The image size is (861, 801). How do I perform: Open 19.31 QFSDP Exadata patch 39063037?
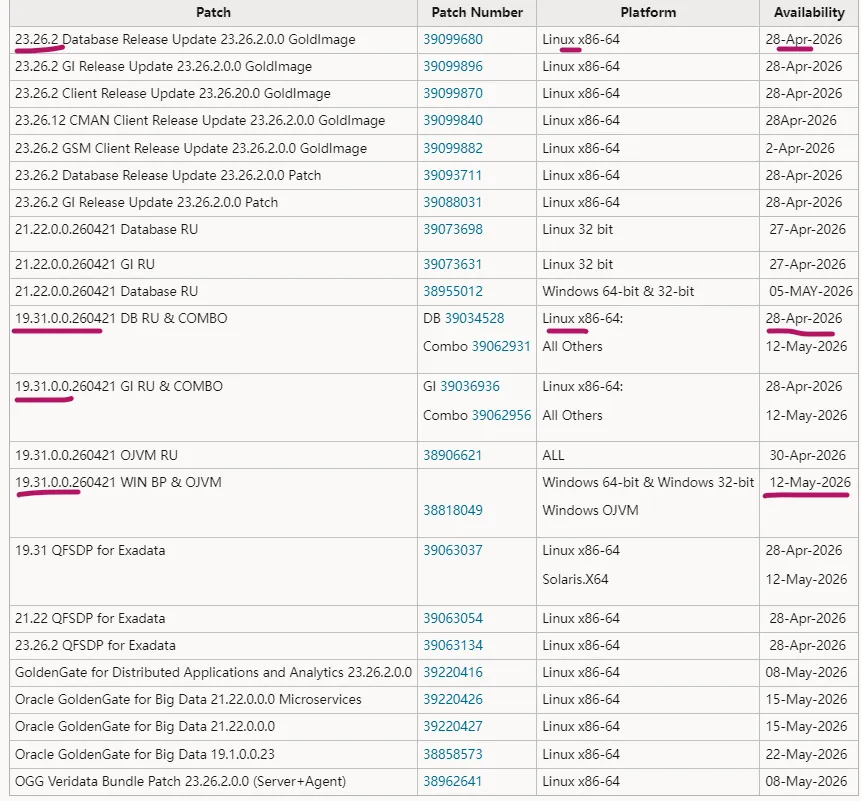click(452, 550)
